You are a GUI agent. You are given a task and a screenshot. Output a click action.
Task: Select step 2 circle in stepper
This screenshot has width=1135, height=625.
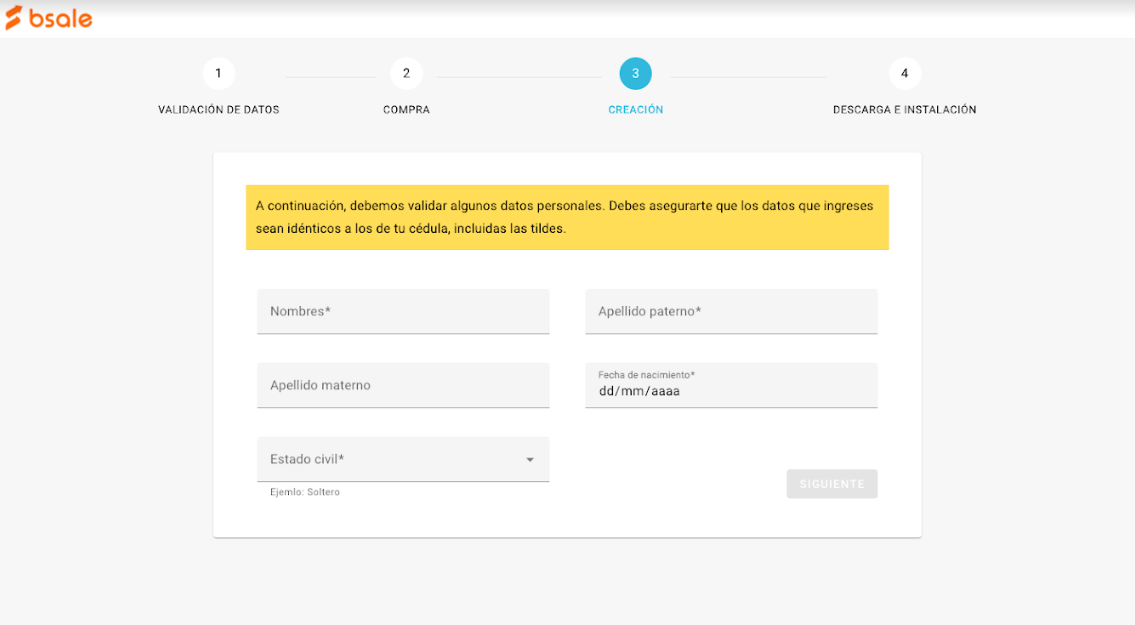(x=406, y=73)
